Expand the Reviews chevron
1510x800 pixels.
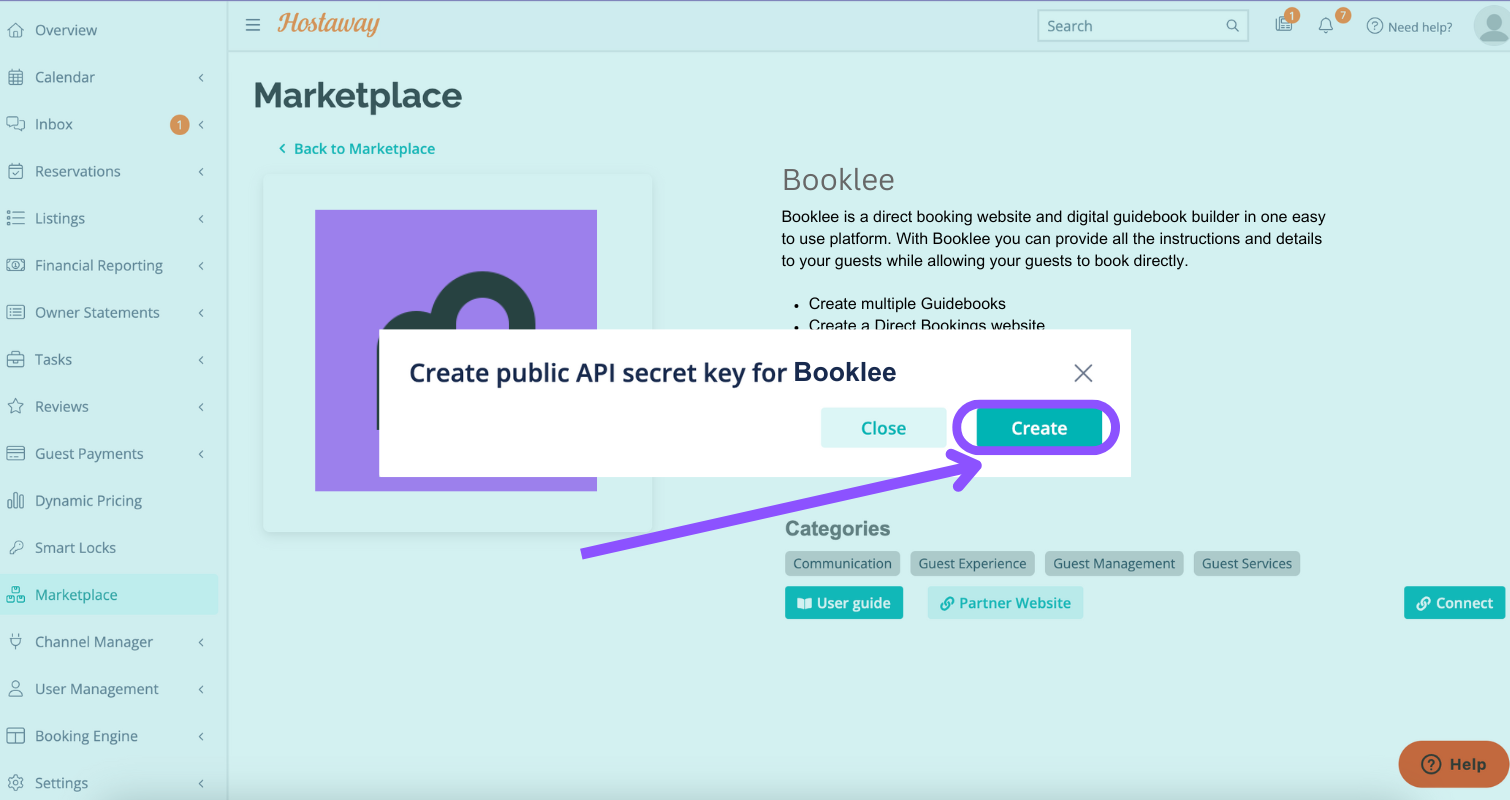[x=201, y=406]
